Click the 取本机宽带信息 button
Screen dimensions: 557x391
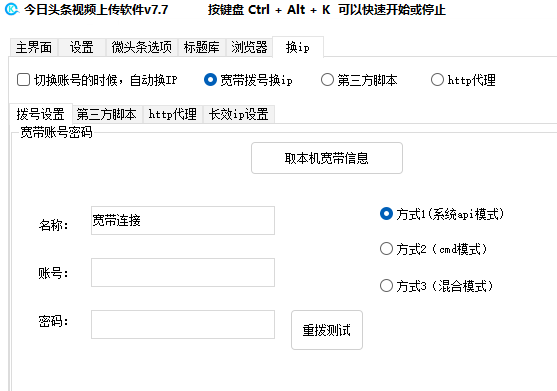click(327, 158)
